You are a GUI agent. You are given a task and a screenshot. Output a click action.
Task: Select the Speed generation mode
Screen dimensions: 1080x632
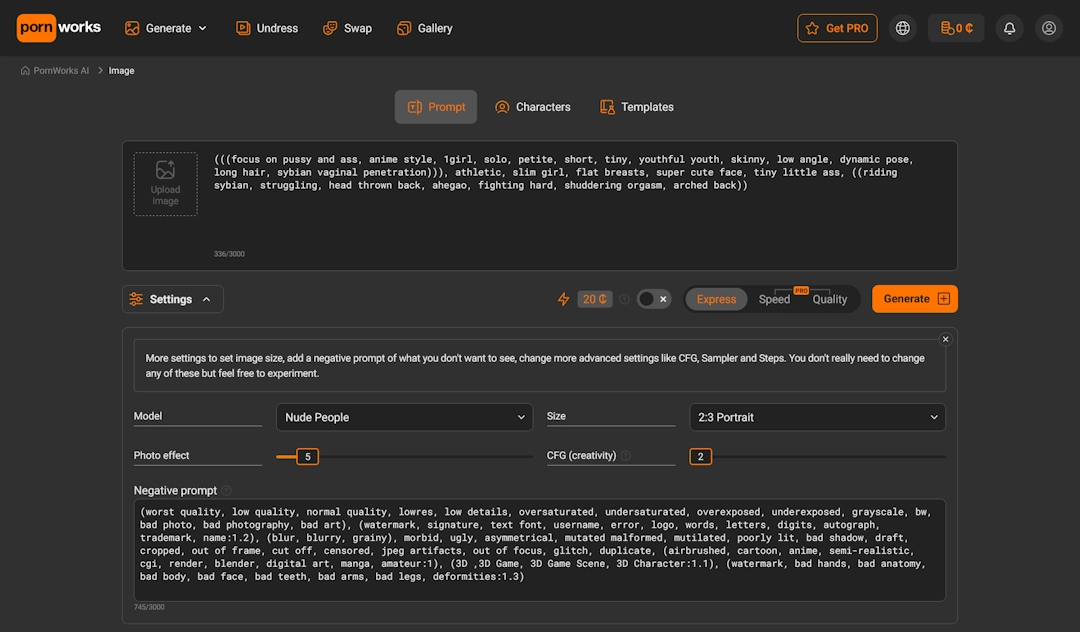[x=773, y=298]
